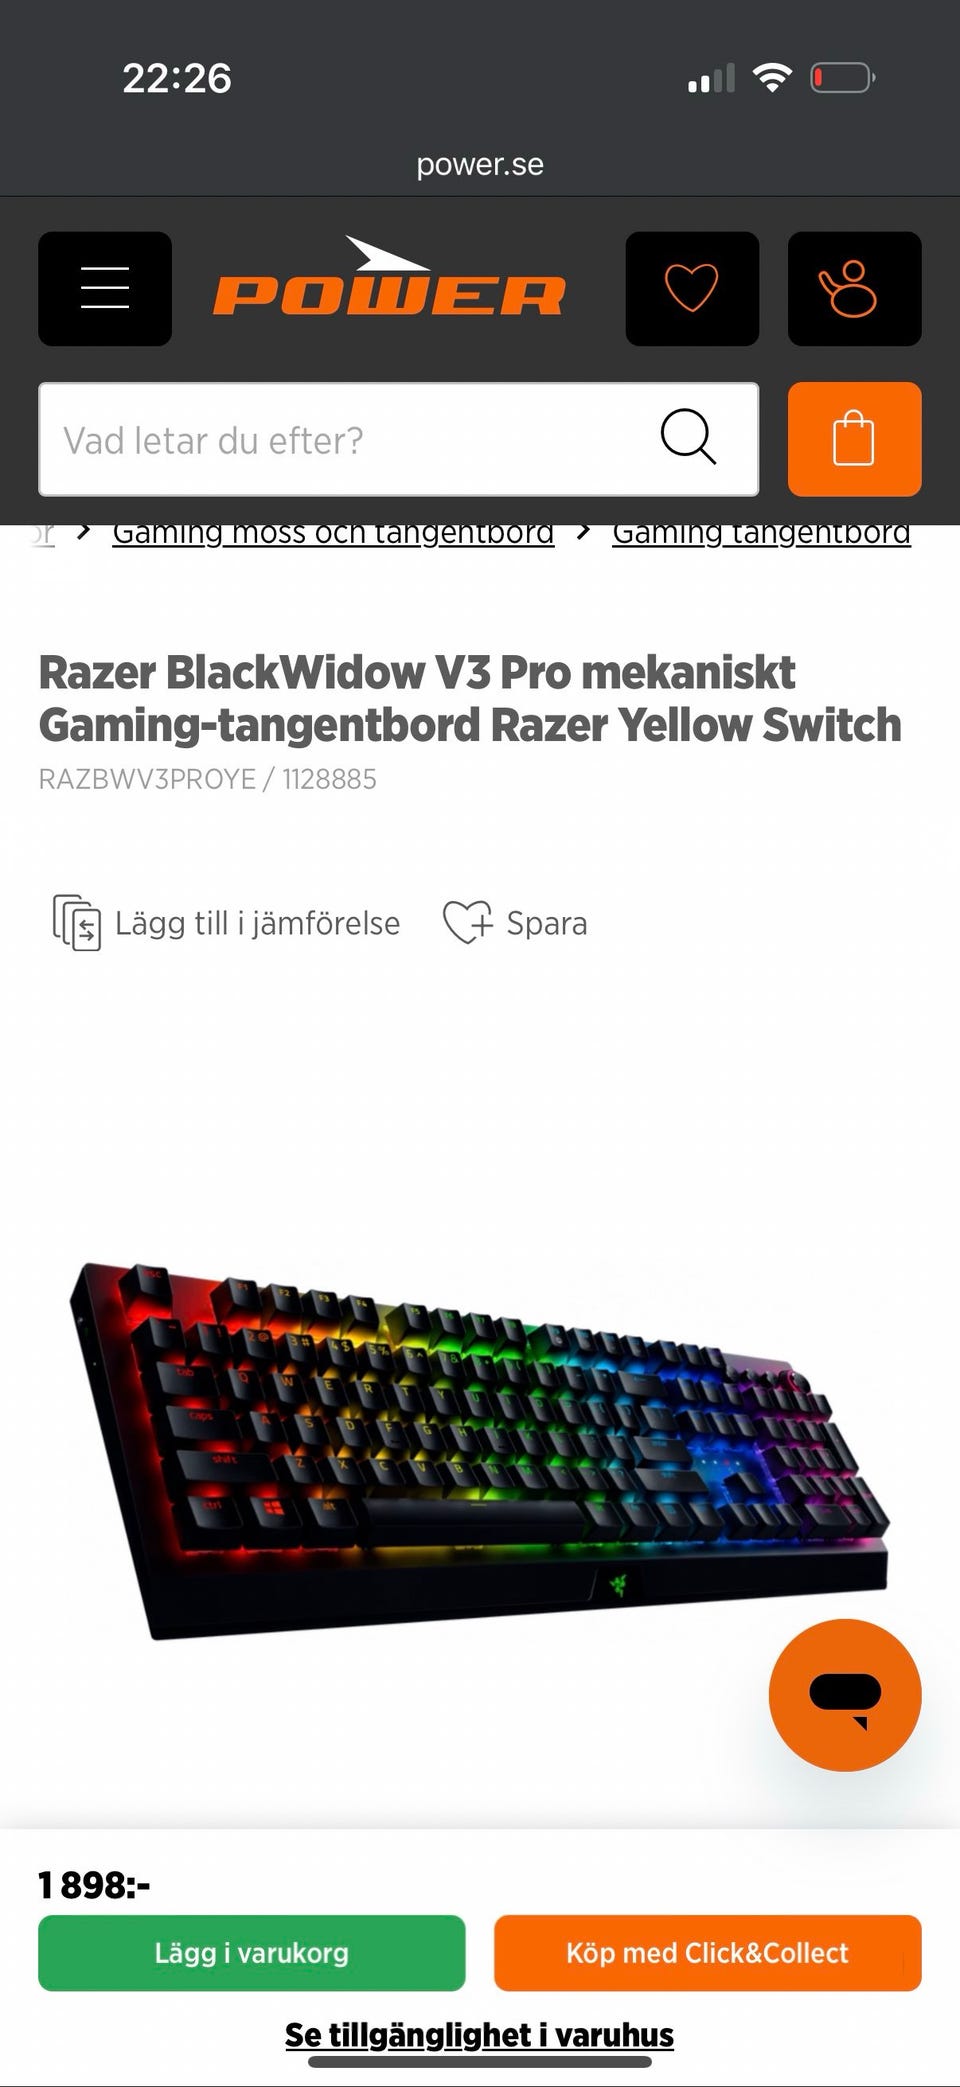Screen dimensions: 960x2087
Task: Open Gaming möss och tangentbord breadcrumb
Action: click(333, 532)
